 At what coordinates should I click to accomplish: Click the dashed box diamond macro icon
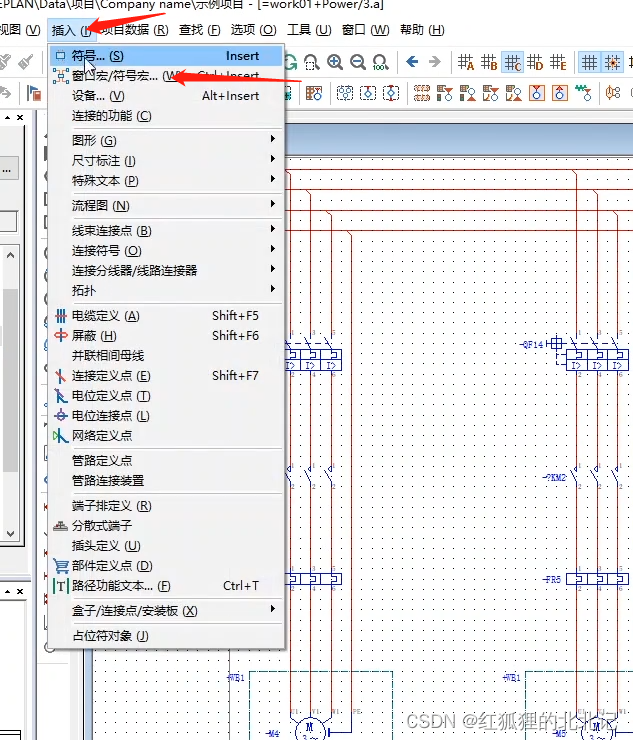pyautogui.click(x=391, y=93)
